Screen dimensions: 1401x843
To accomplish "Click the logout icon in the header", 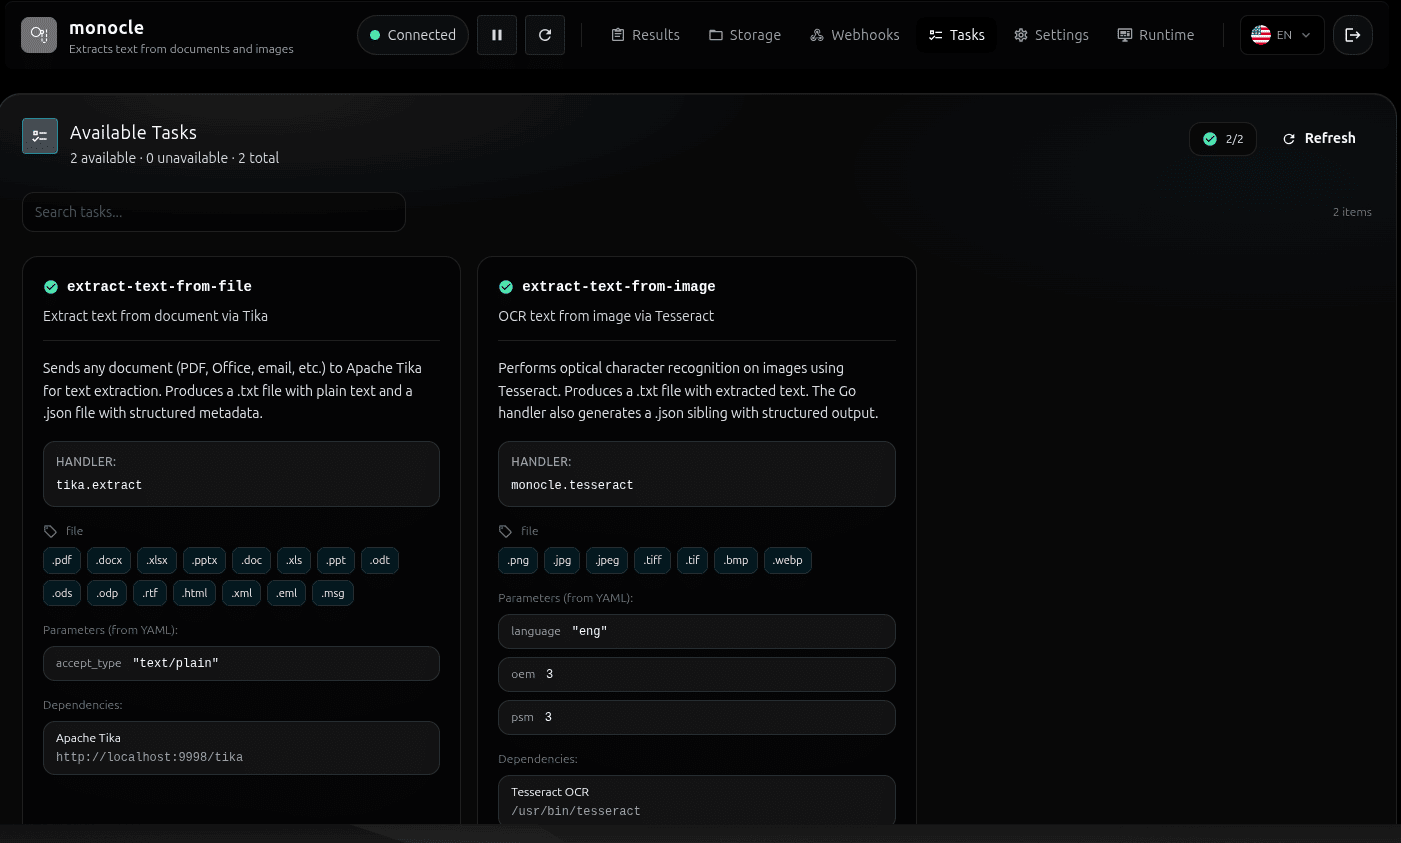I will click(1353, 35).
